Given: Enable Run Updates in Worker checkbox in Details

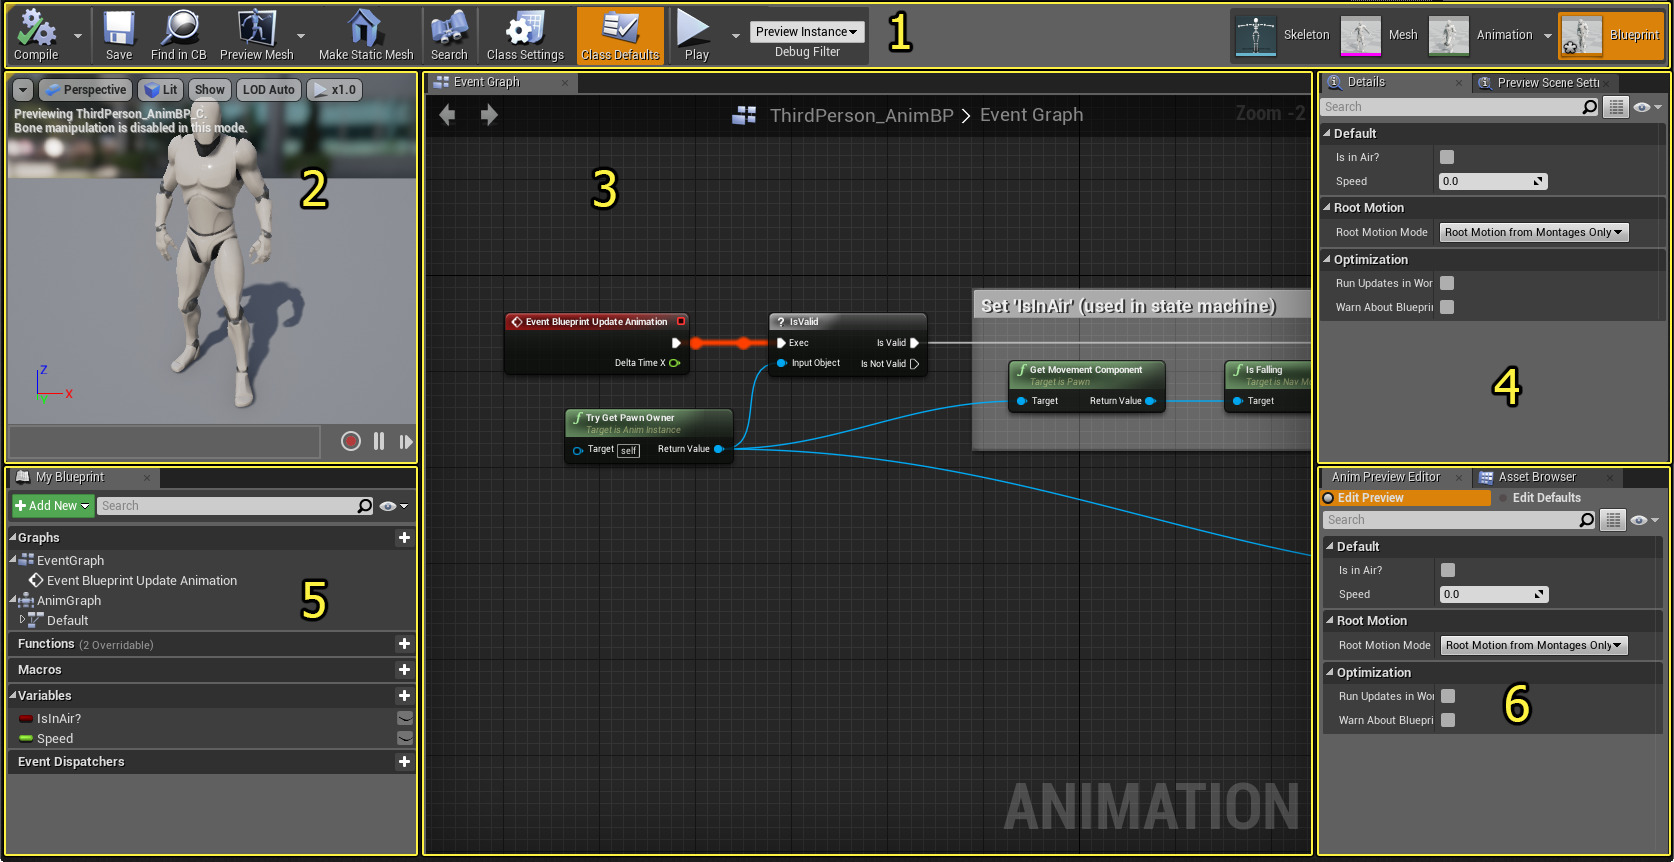Looking at the screenshot, I should [1447, 283].
